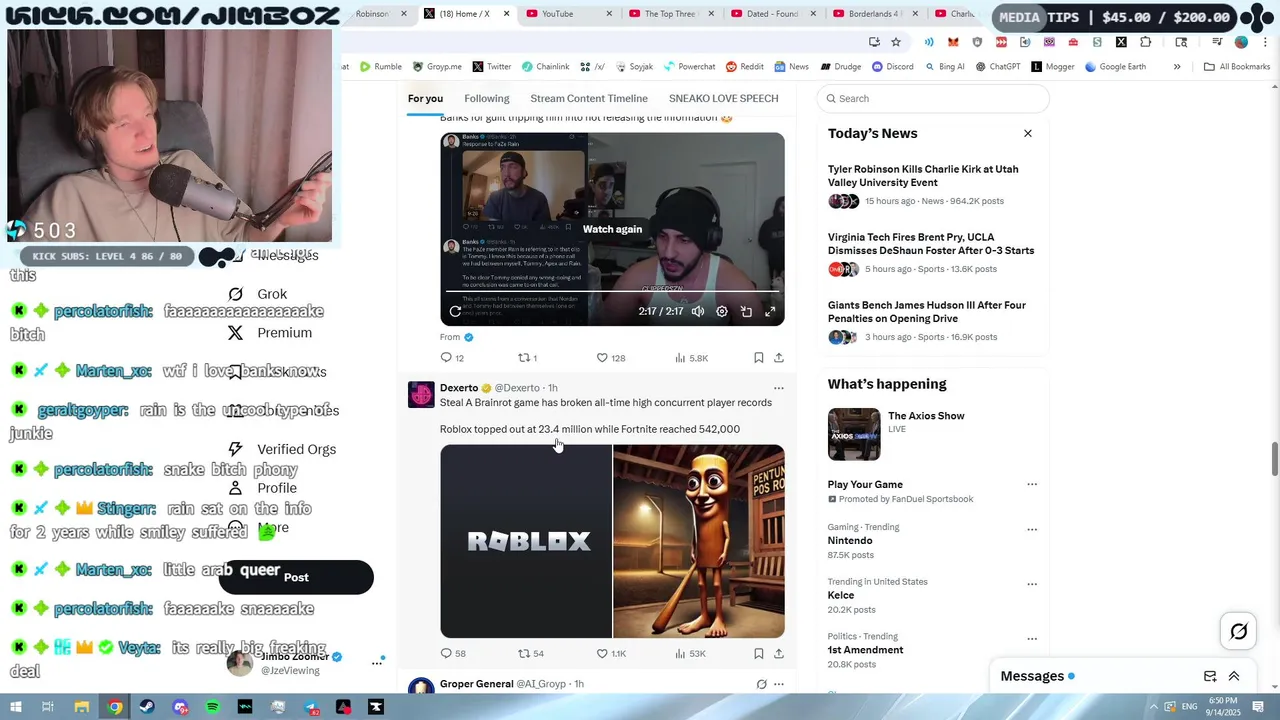Share the Dexerto post
The width and height of the screenshot is (1280, 720).
pos(778,654)
